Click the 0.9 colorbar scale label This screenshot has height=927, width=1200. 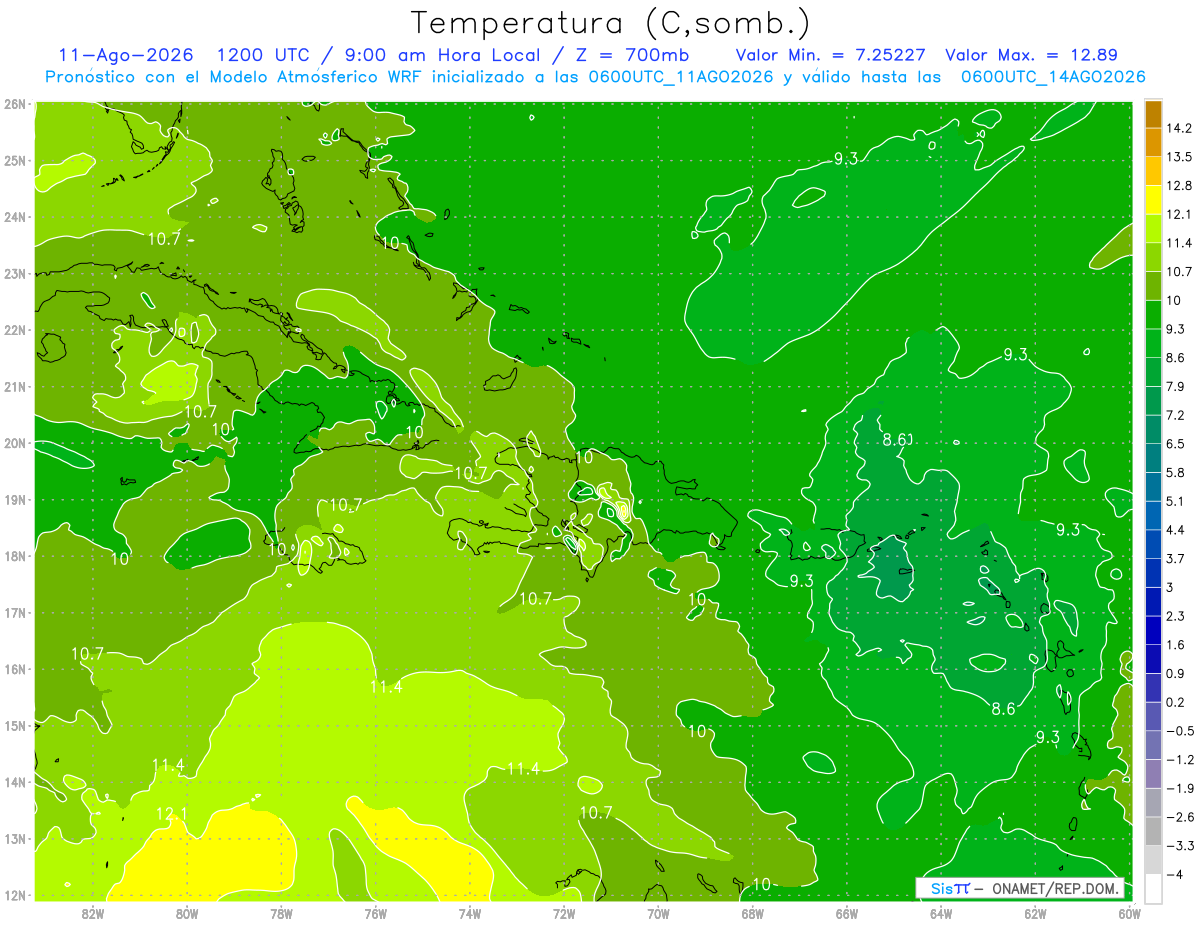click(1177, 673)
